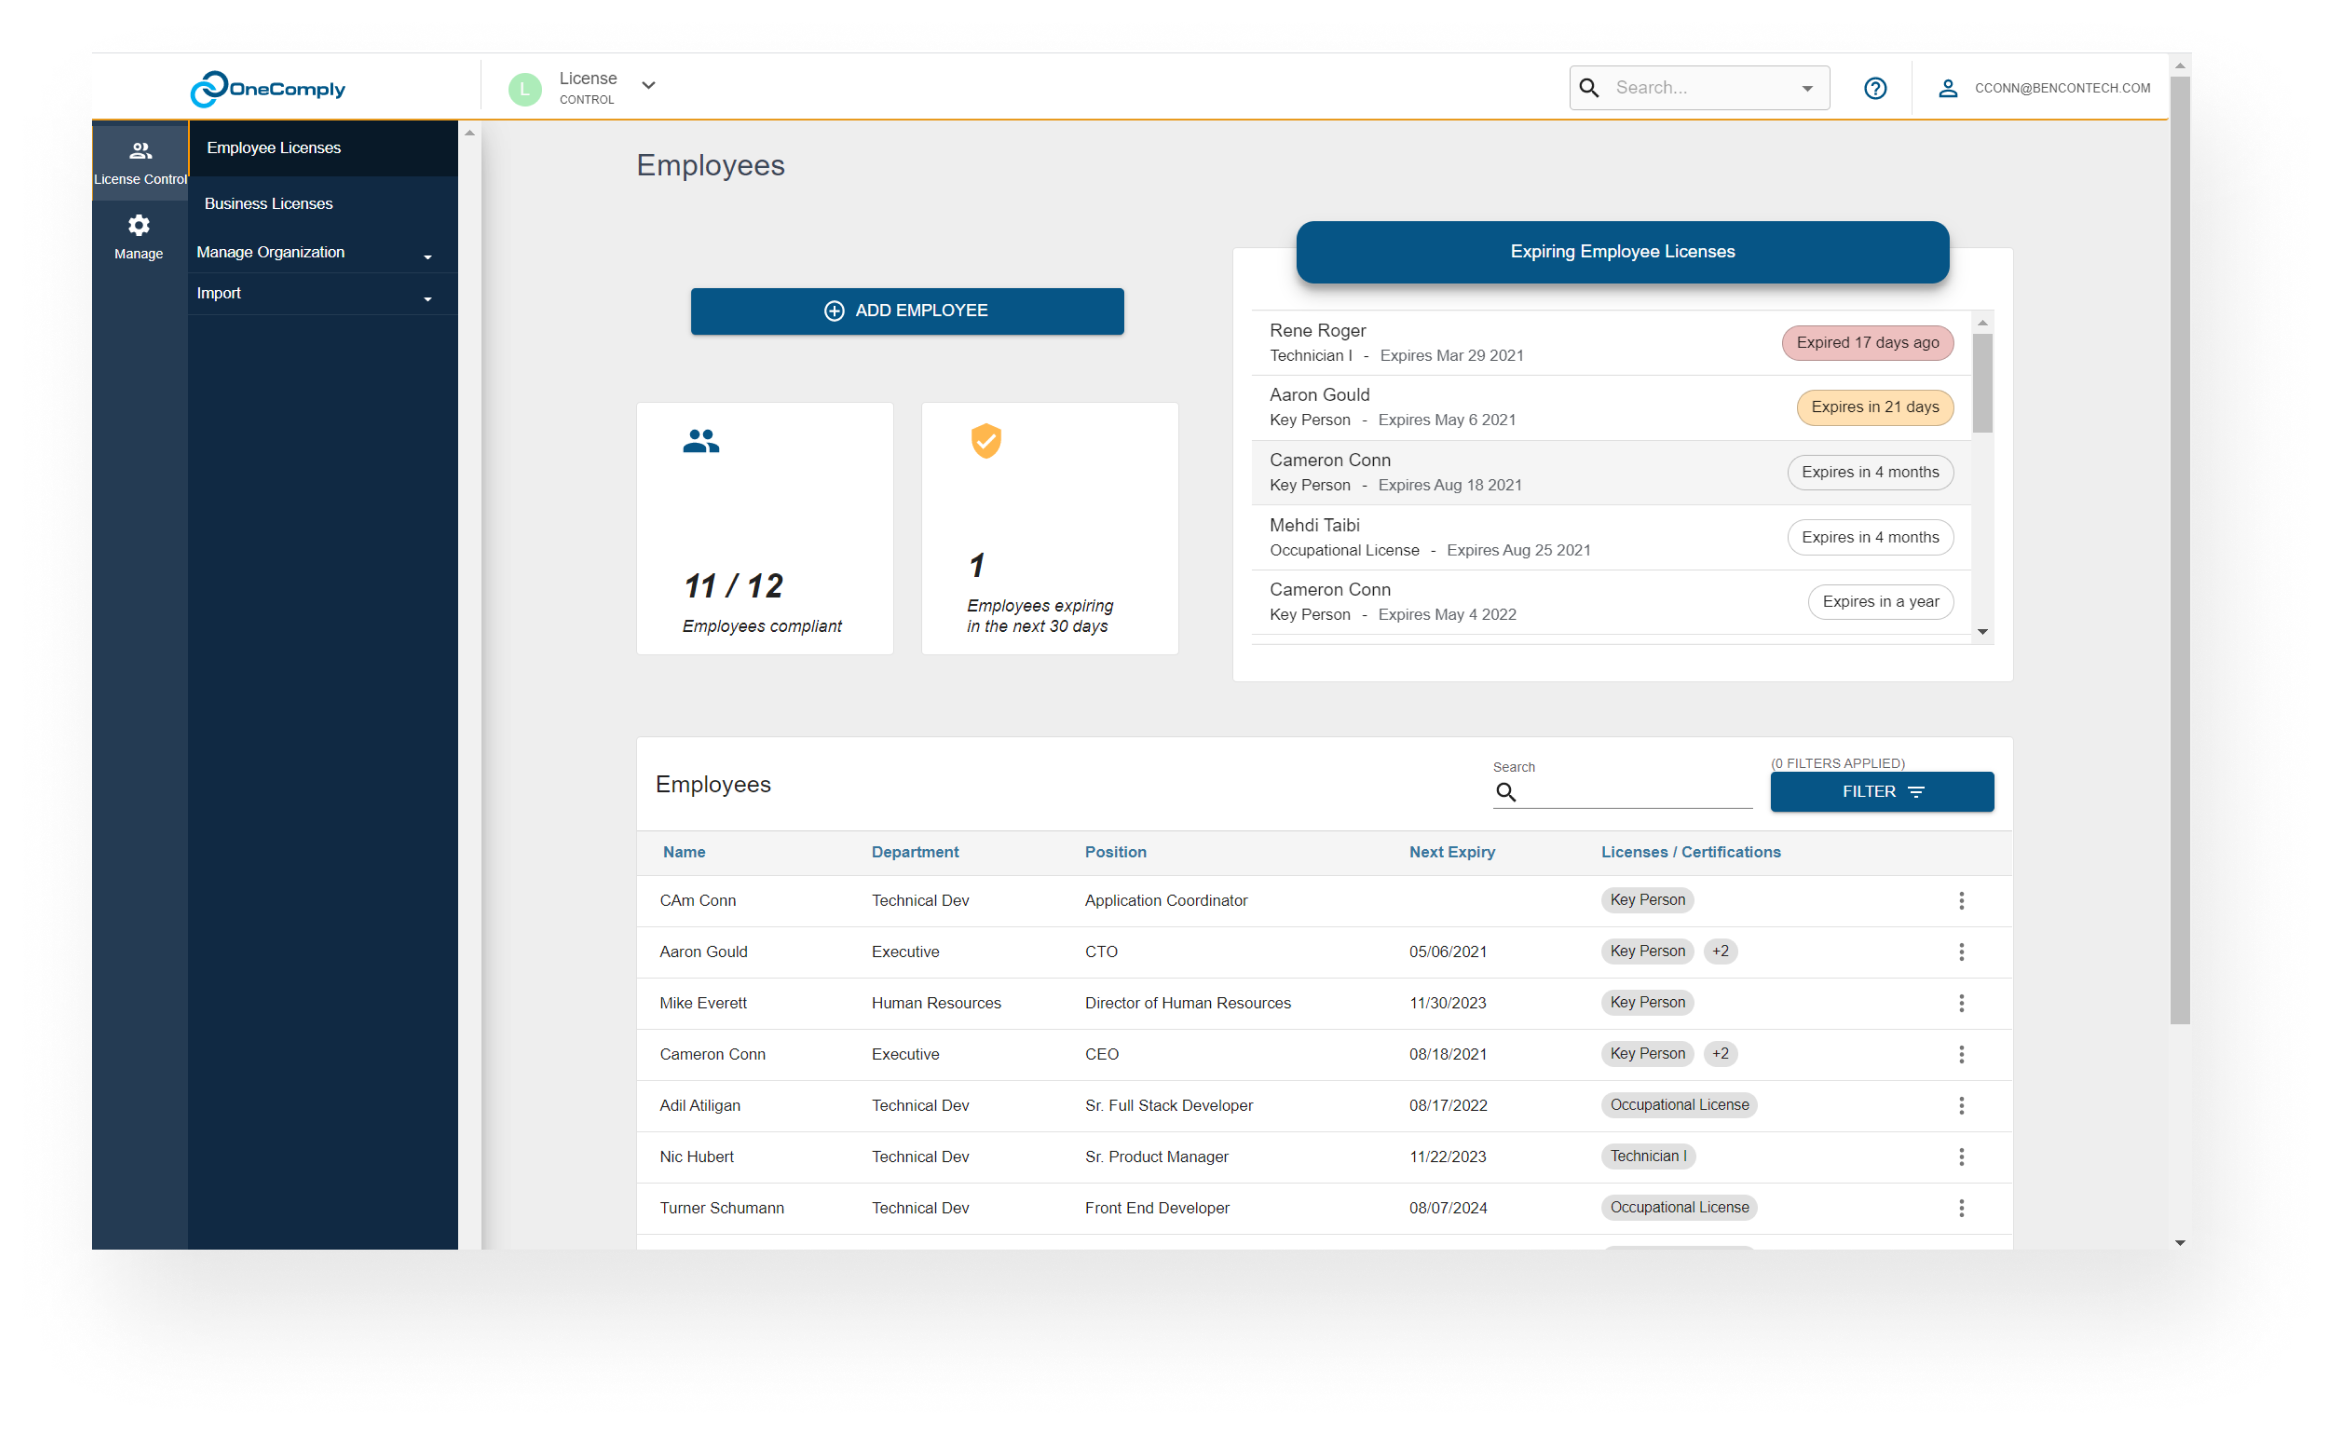This screenshot has height=1433, width=2332.
Task: Open the License Control switcher dropdown
Action: (649, 86)
